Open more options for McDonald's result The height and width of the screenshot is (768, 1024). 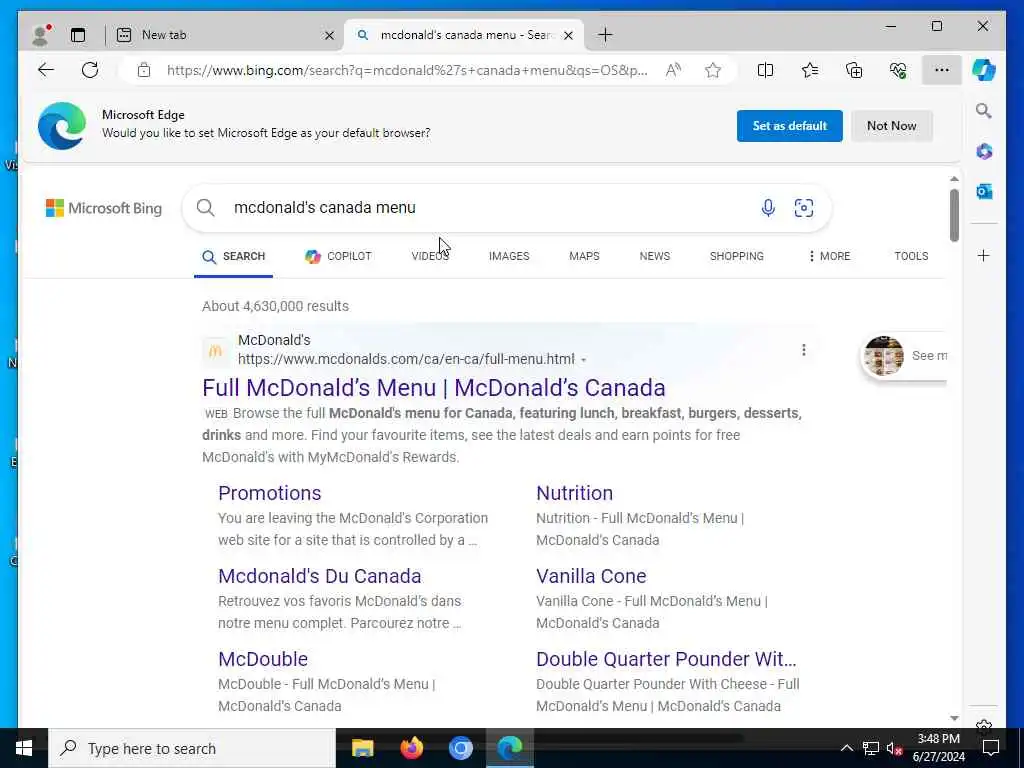(x=803, y=350)
